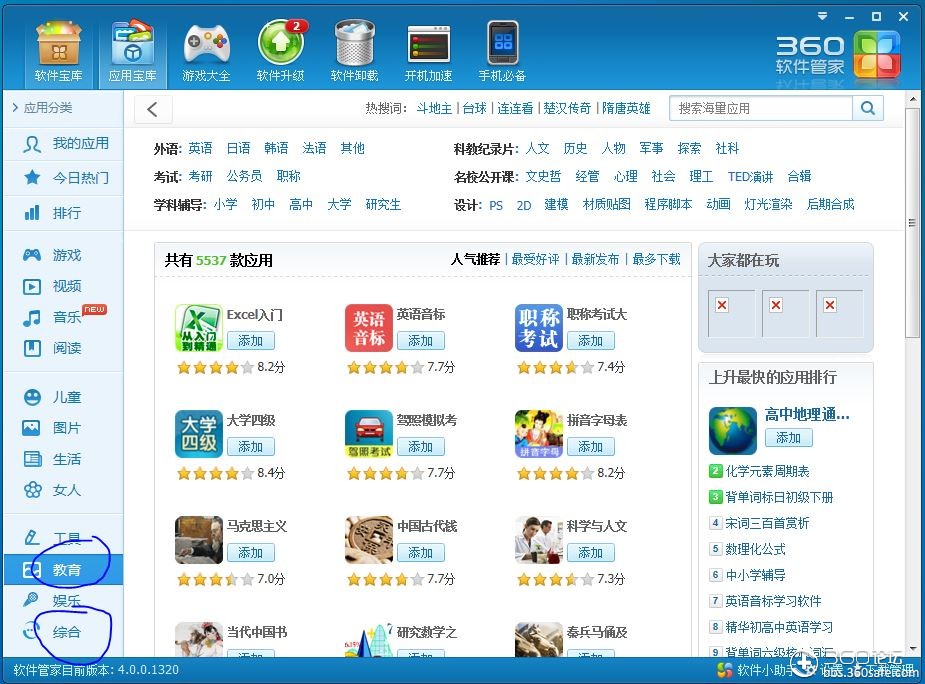The height and width of the screenshot is (684, 925).
Task: Click the vertical scrollbar thumb
Action: (x=912, y=223)
